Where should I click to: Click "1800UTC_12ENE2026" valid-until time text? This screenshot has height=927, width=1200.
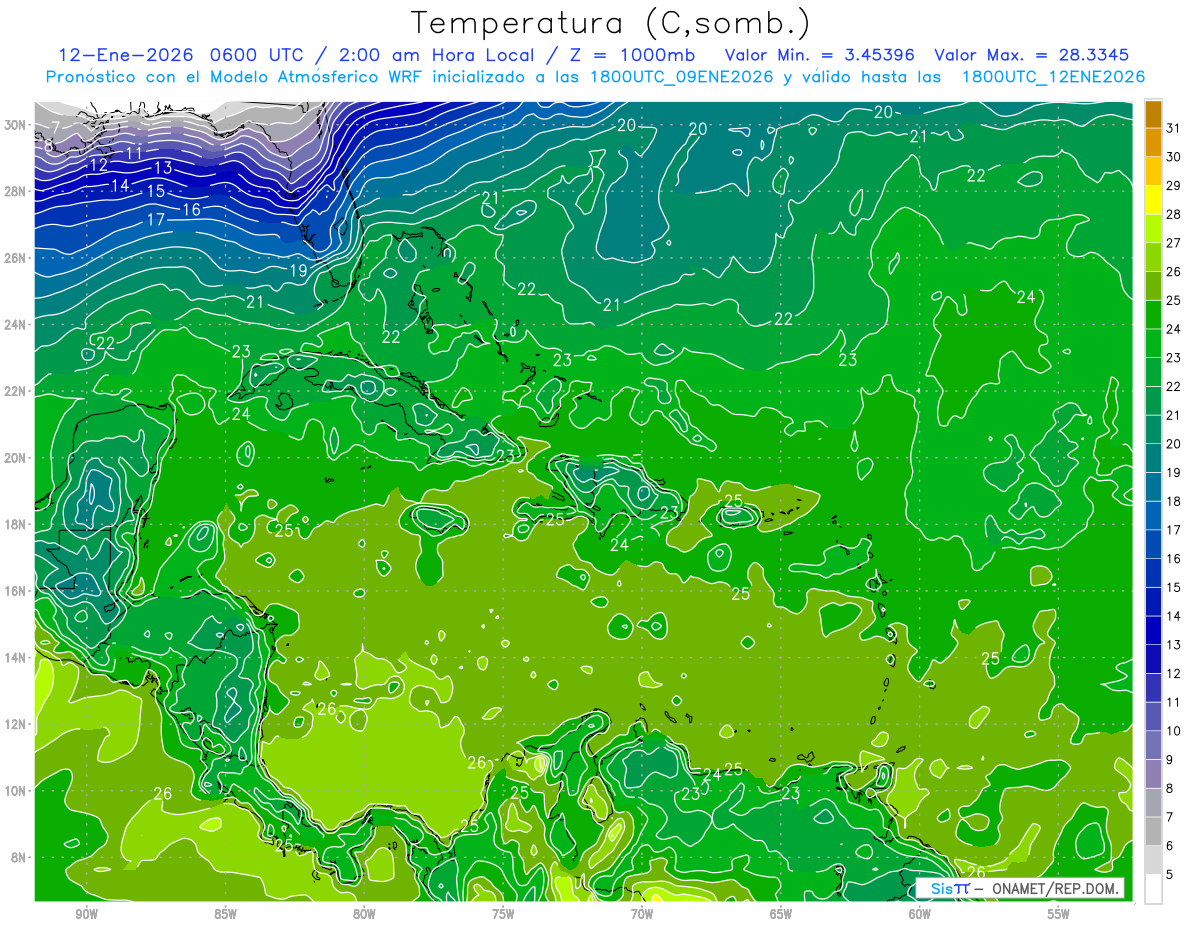(1053, 77)
